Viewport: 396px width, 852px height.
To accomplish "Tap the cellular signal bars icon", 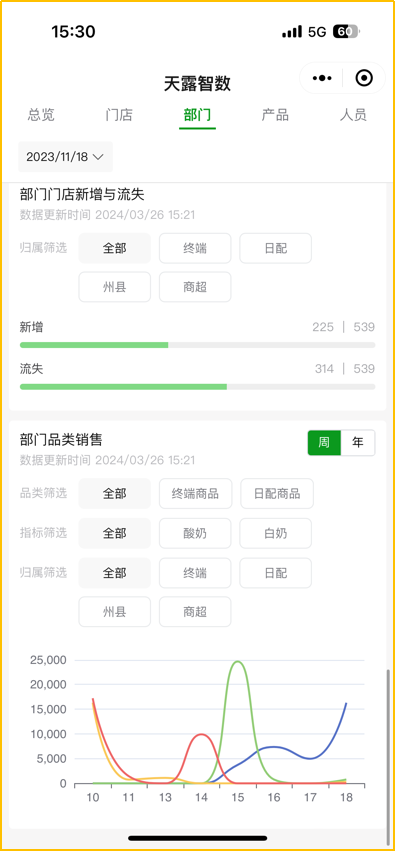I will click(x=292, y=32).
